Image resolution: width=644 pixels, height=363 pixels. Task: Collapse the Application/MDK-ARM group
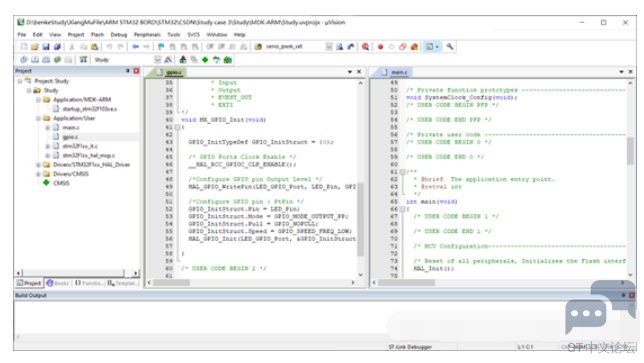tap(38, 100)
